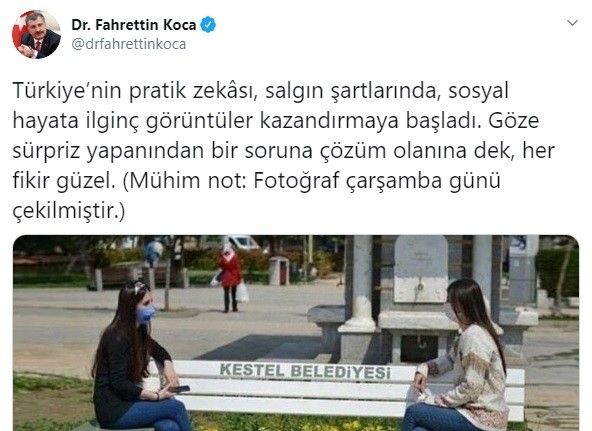Click the Dr. Fahrettin Koca display name

[134, 25]
